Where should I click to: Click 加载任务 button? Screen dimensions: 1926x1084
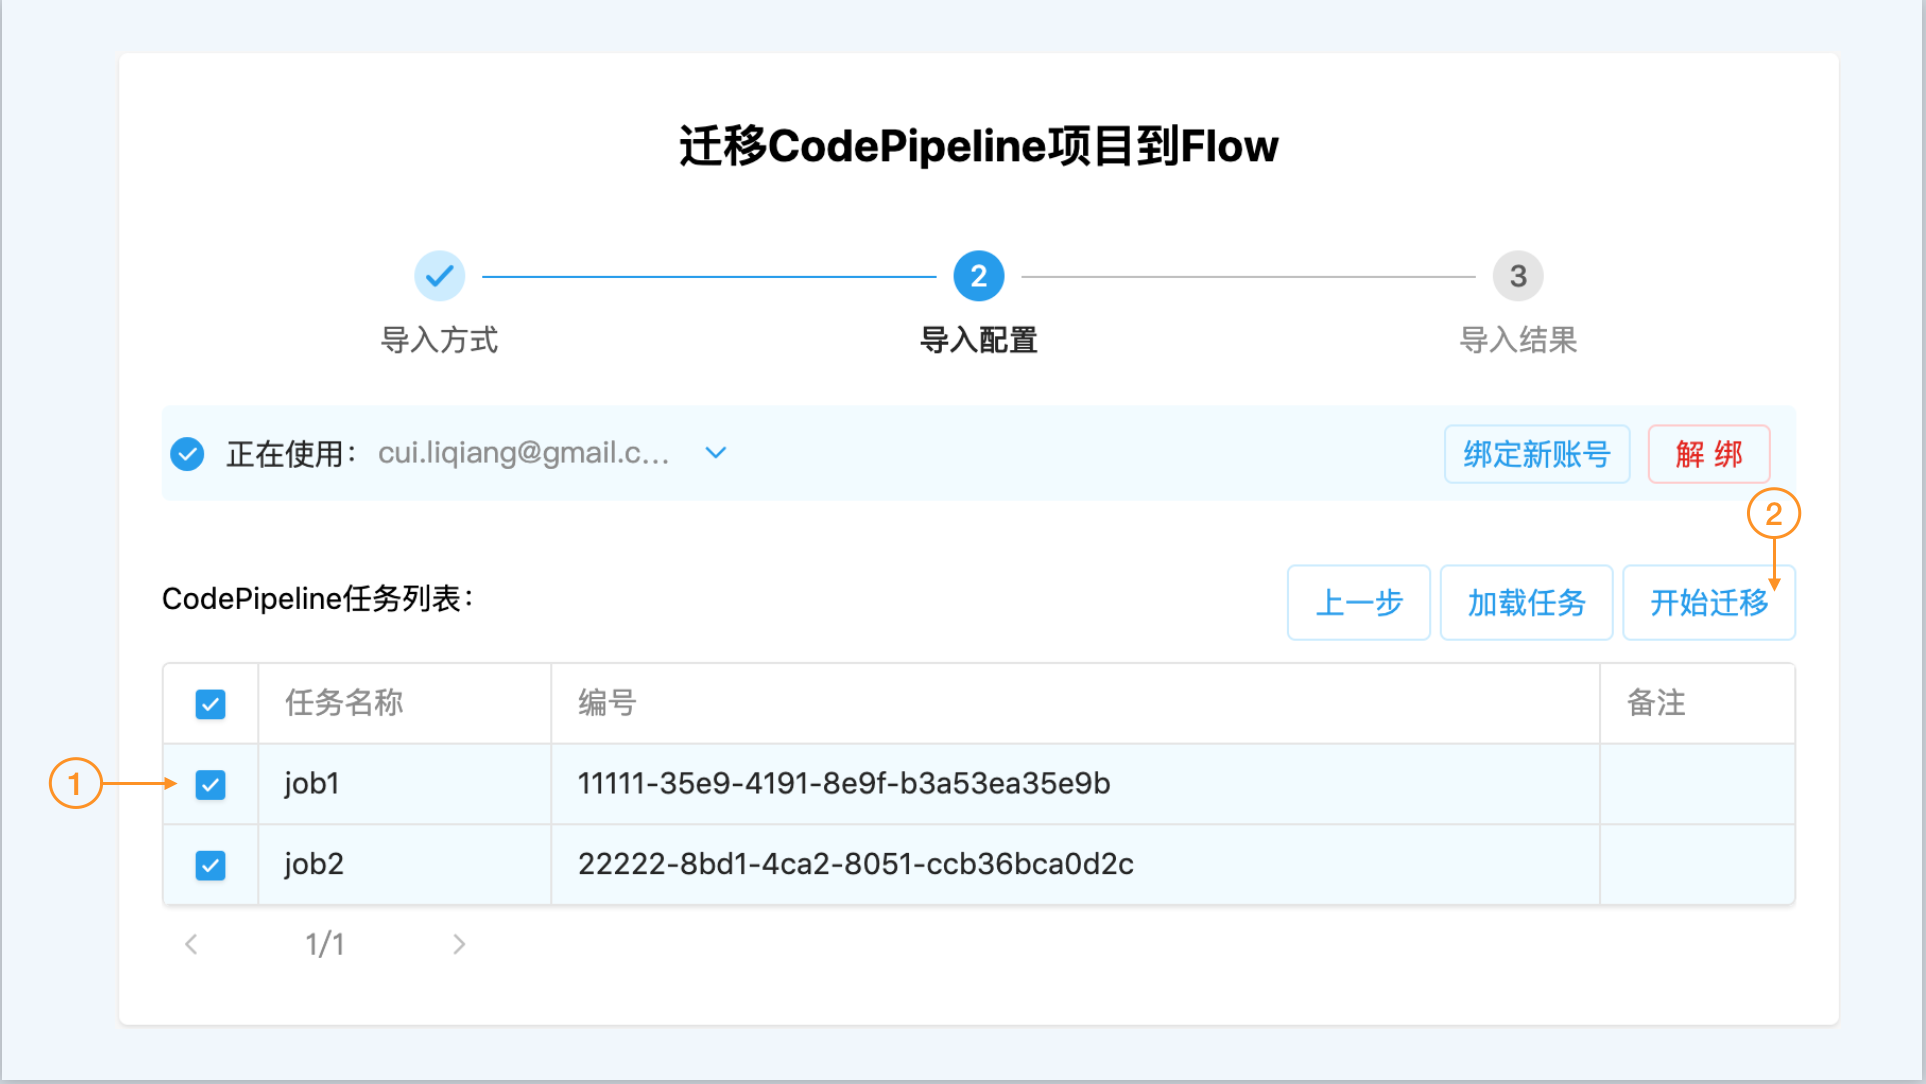pos(1526,602)
